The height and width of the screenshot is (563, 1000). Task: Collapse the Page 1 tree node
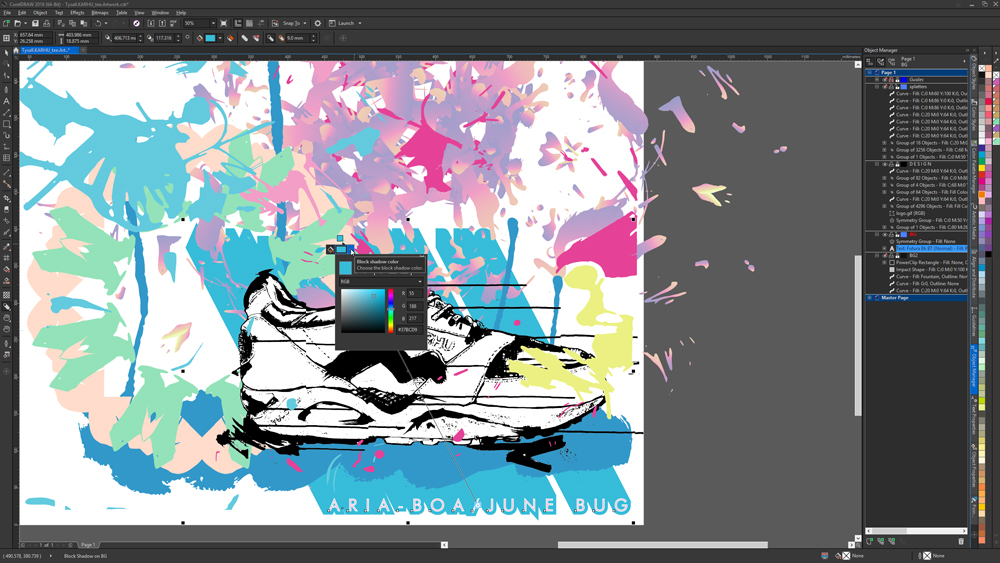pyautogui.click(x=870, y=73)
